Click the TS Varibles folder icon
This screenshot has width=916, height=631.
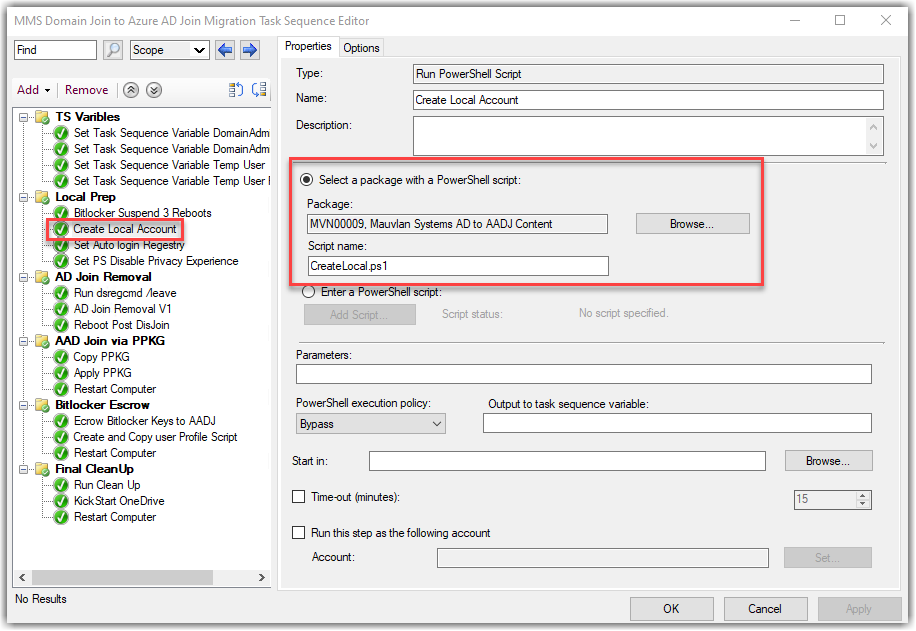43,117
